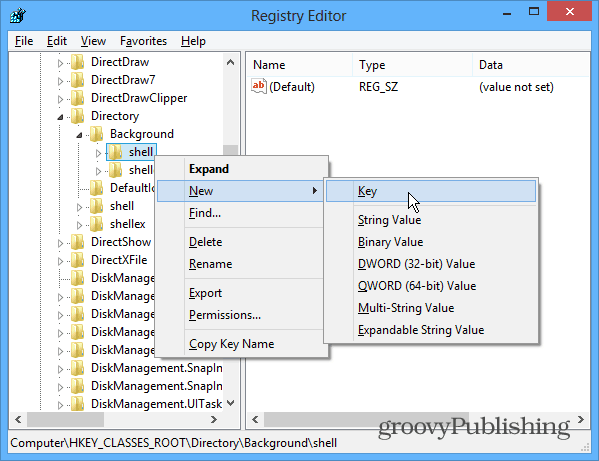The width and height of the screenshot is (599, 461).
Task: Click the DirectShow folder icon
Action: click(78, 242)
